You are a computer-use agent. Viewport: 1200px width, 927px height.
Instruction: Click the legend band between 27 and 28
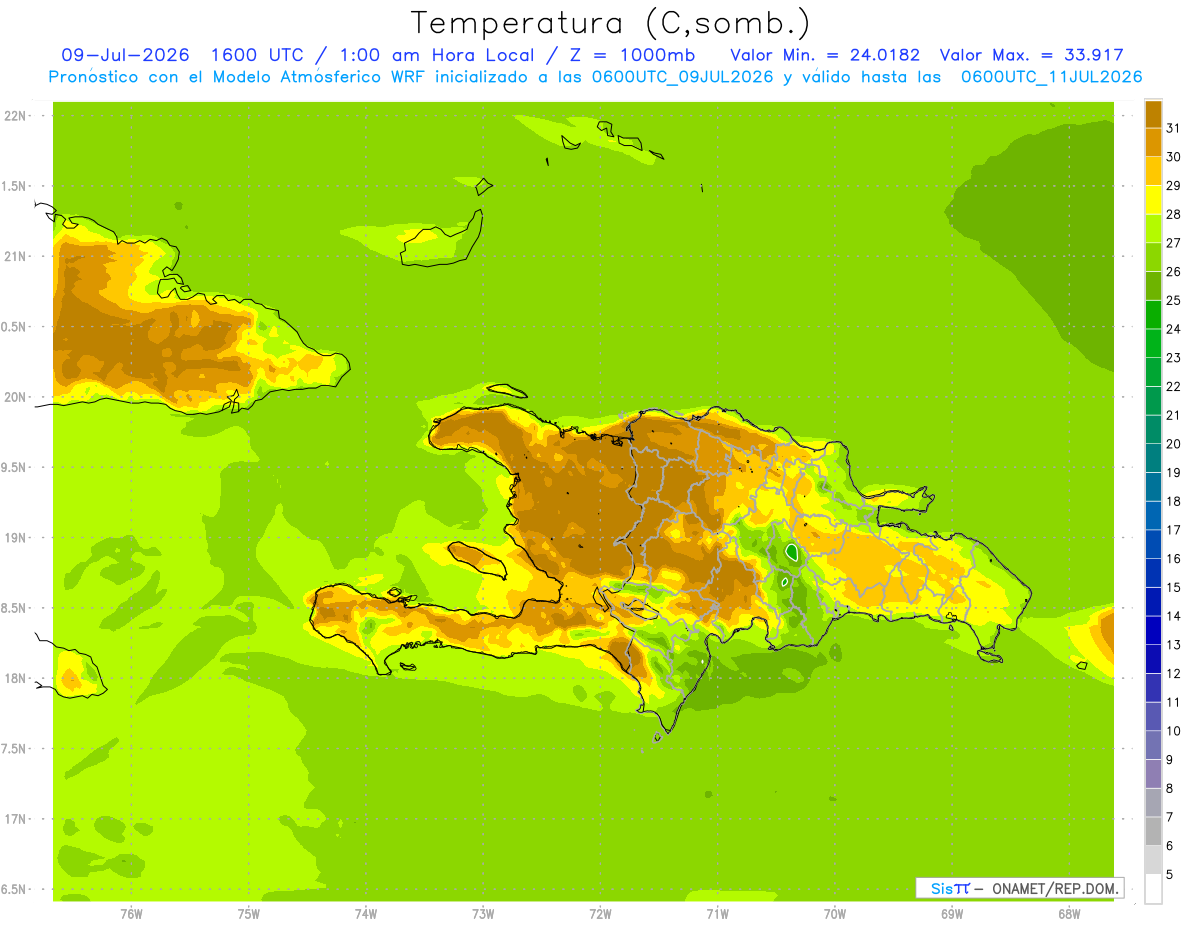1153,229
